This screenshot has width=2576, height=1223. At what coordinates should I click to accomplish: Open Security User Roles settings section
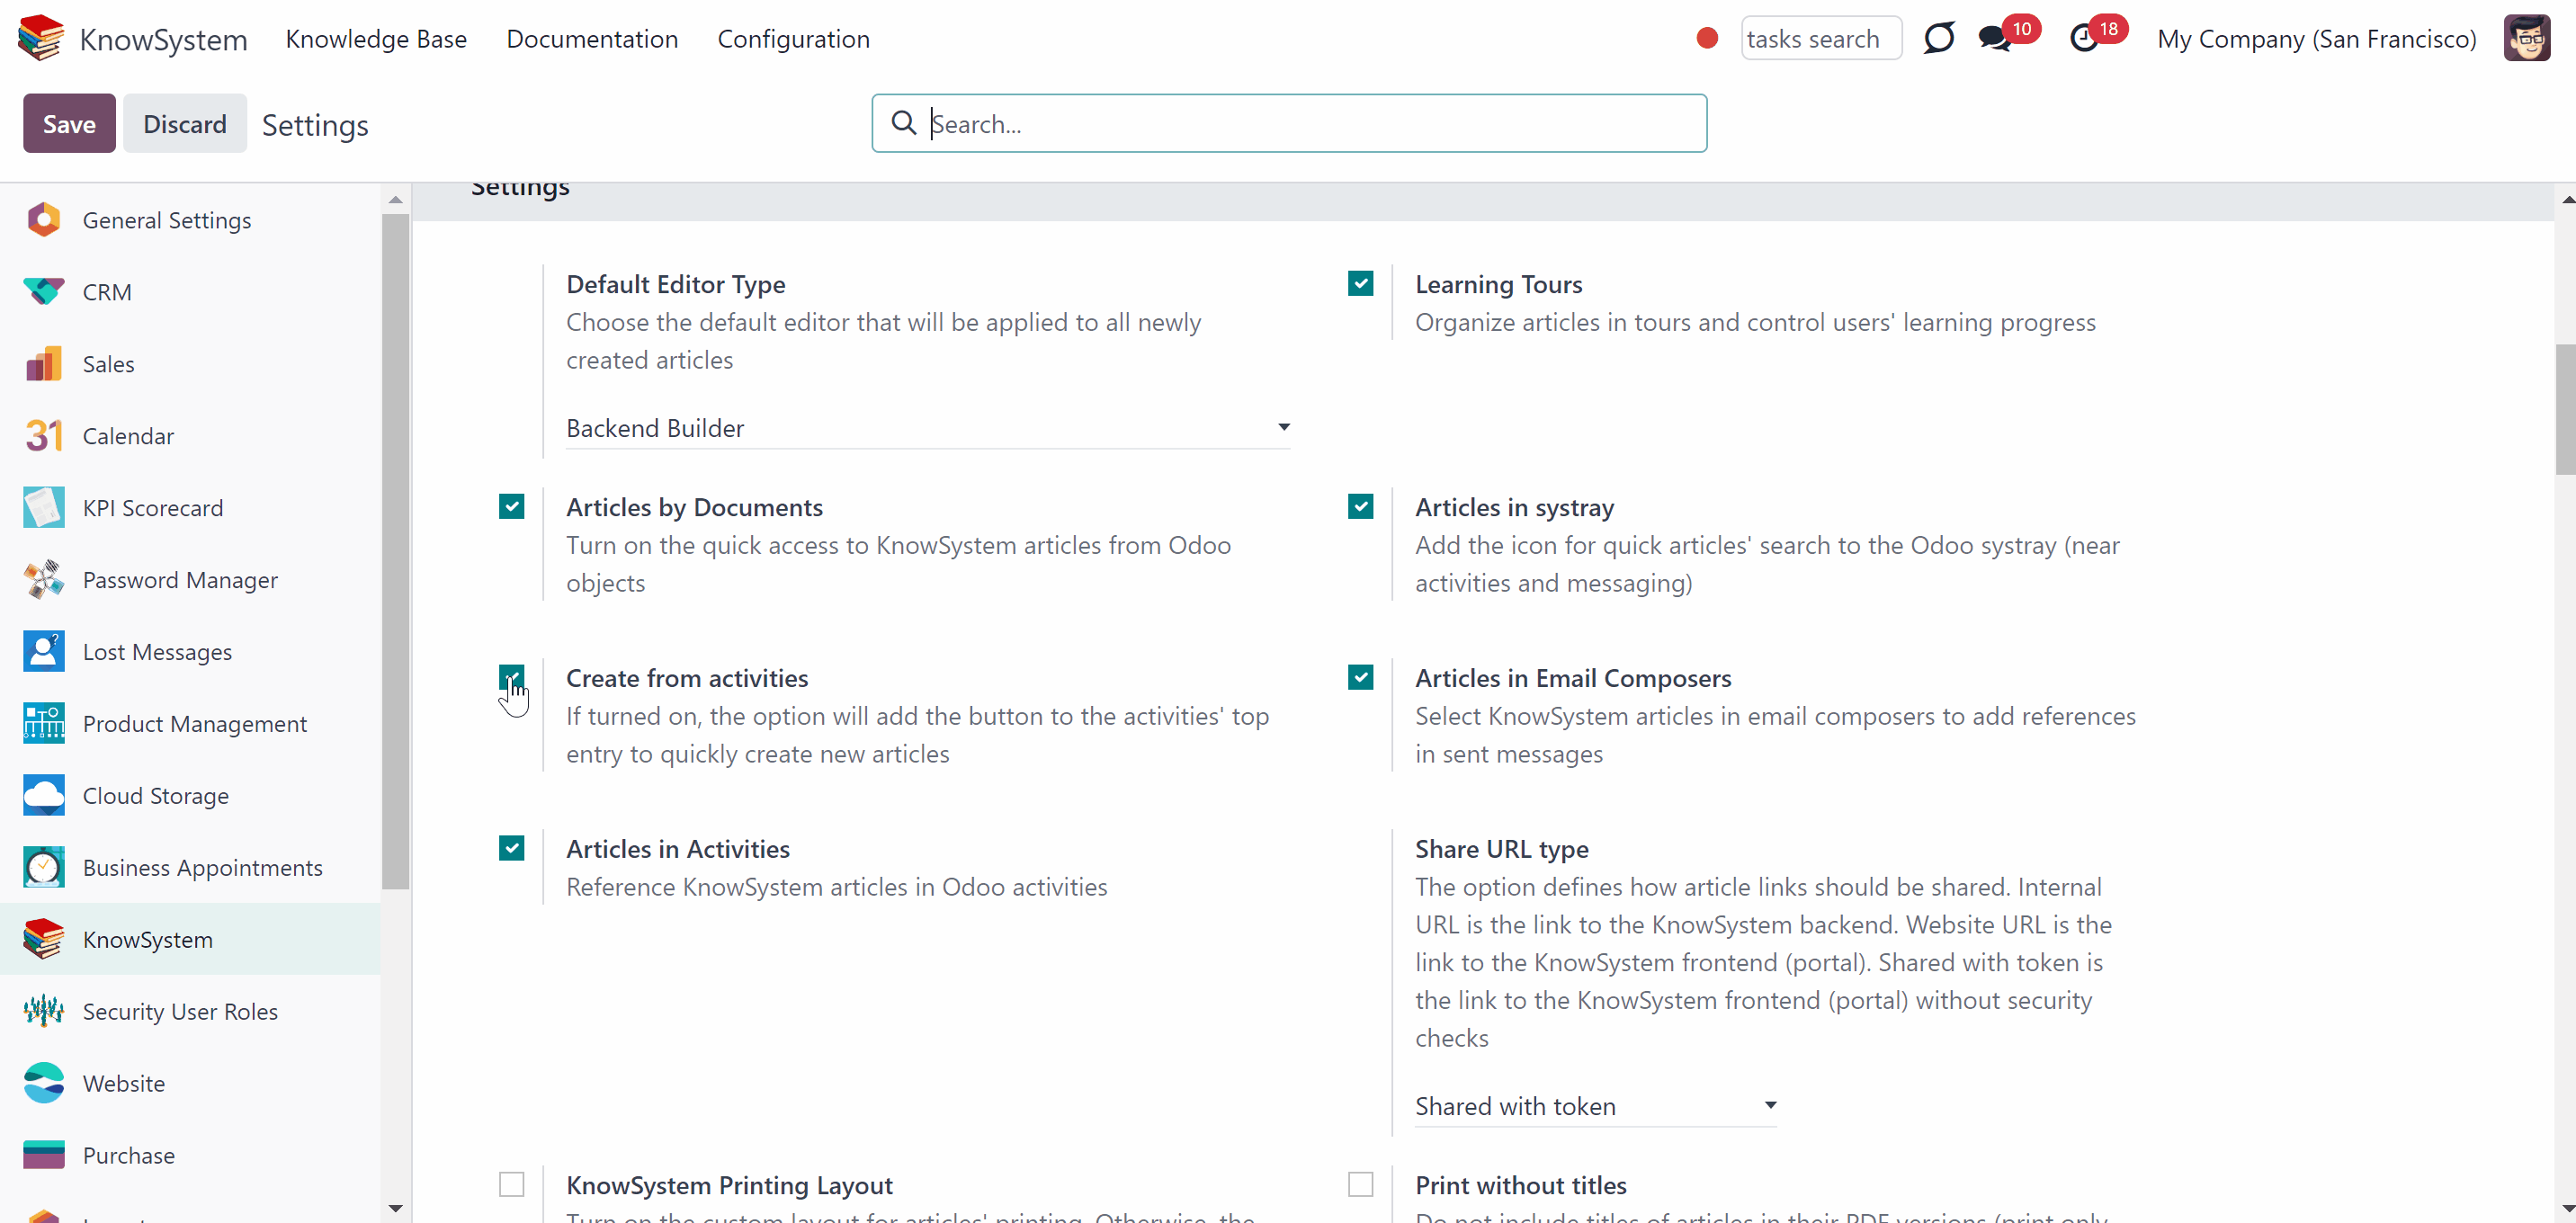pos(190,1012)
